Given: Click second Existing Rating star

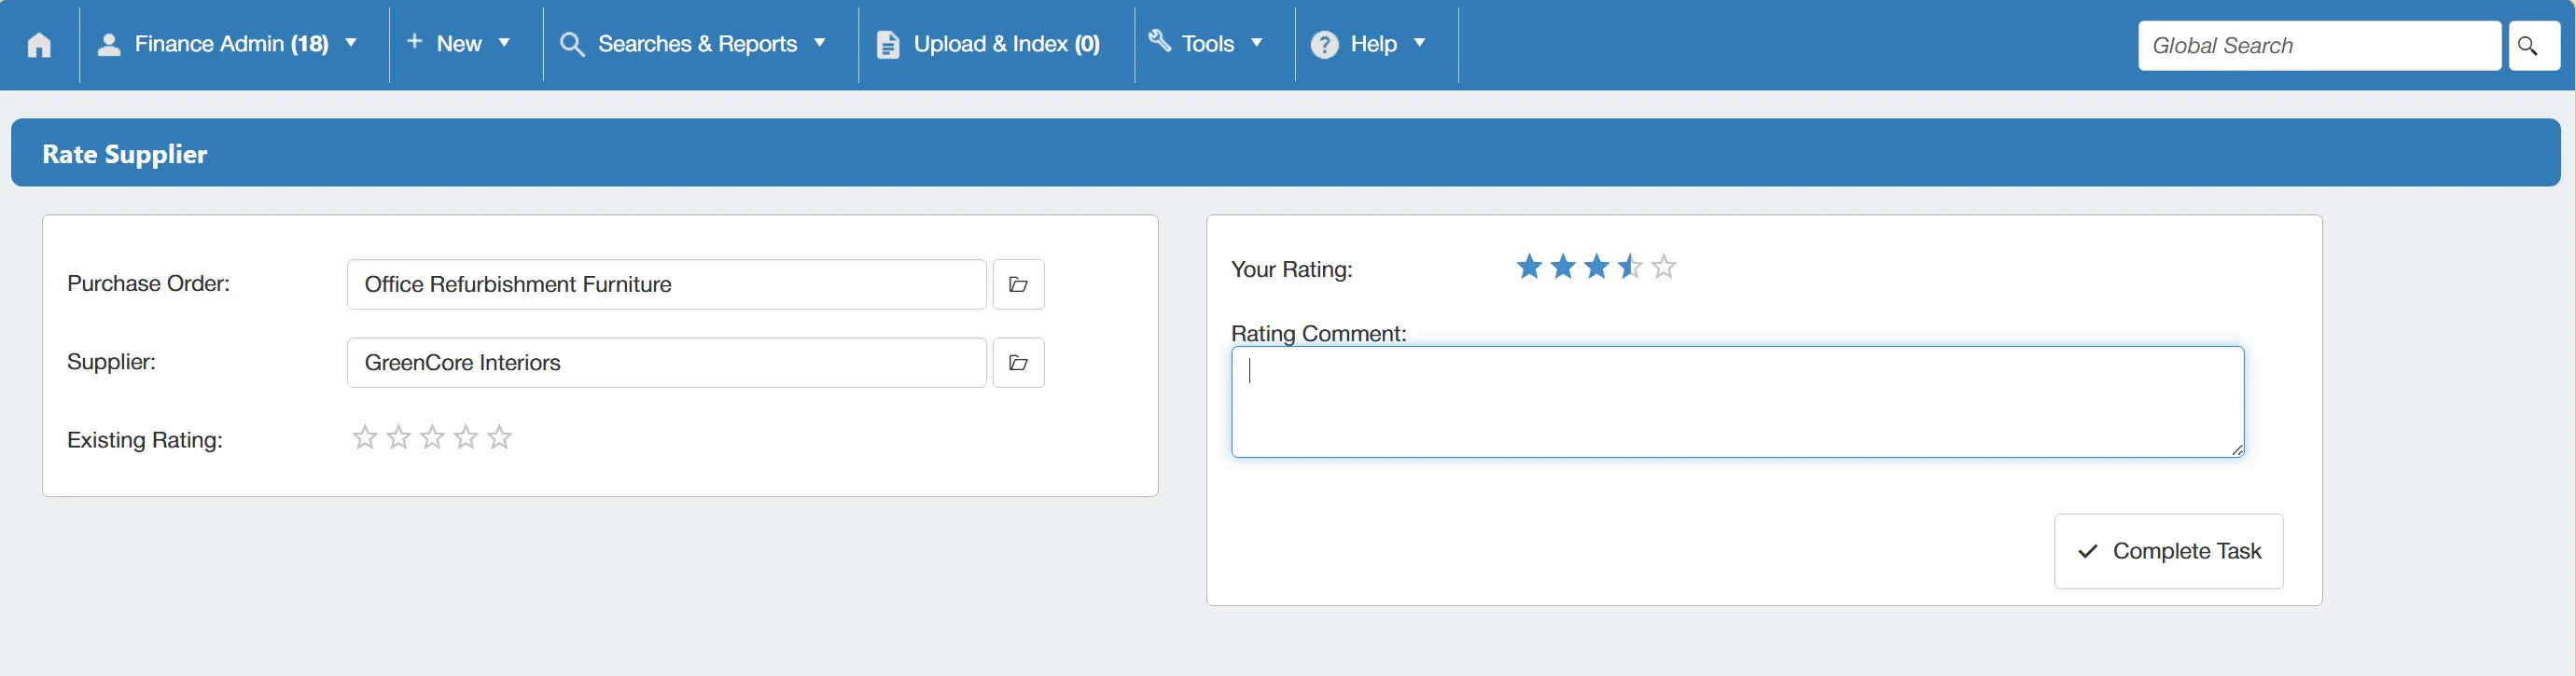Looking at the screenshot, I should point(399,437).
